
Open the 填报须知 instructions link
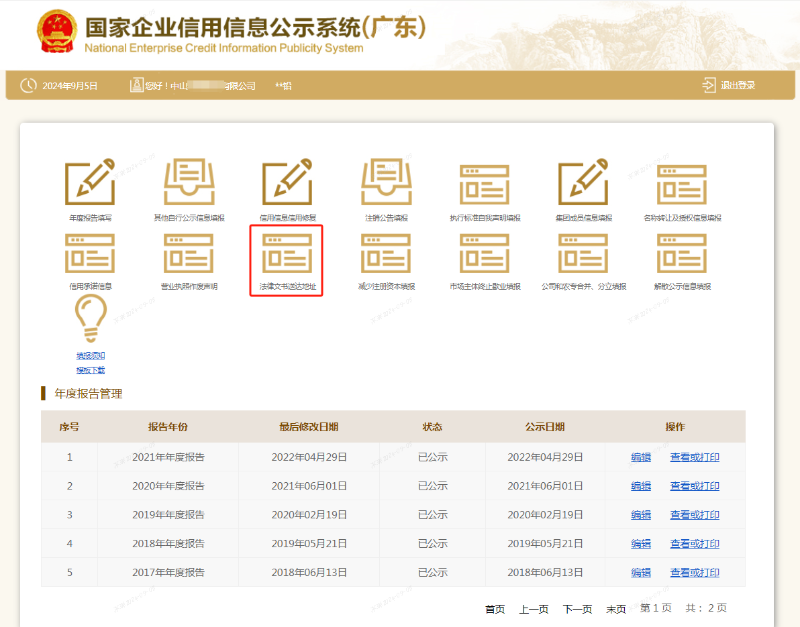(90, 356)
